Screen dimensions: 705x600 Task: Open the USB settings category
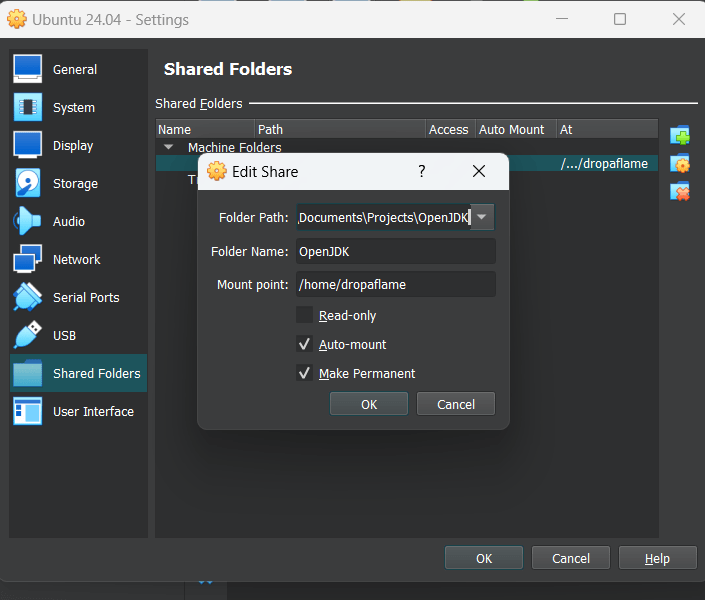click(78, 336)
